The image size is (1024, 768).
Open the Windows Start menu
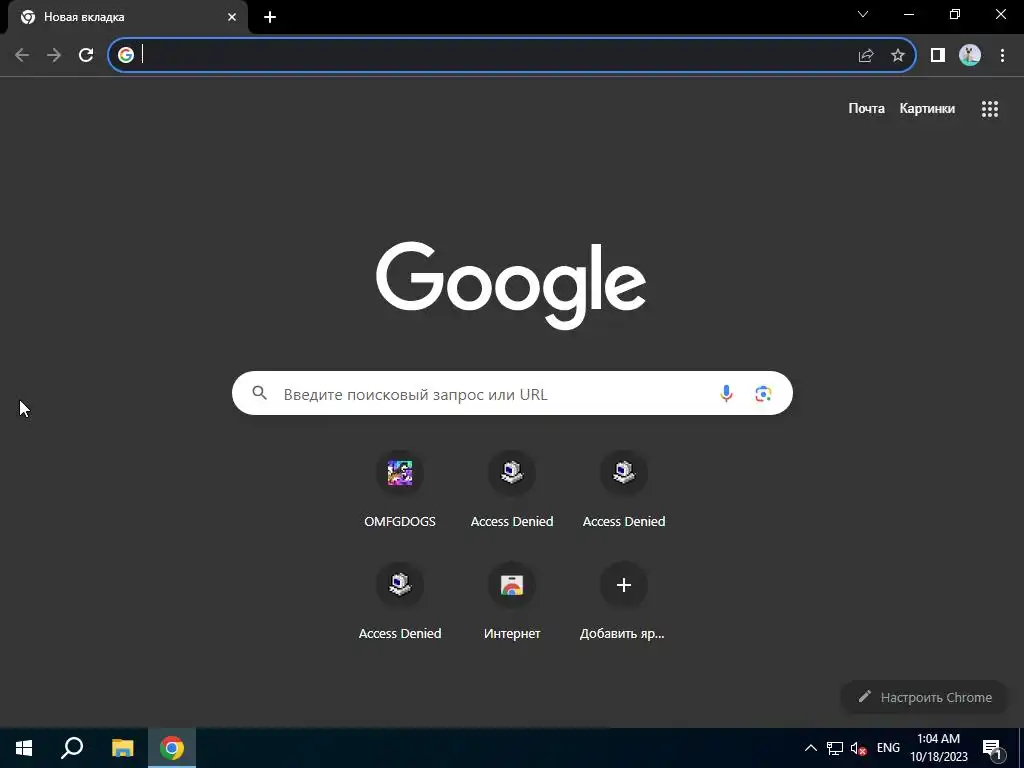click(x=24, y=748)
